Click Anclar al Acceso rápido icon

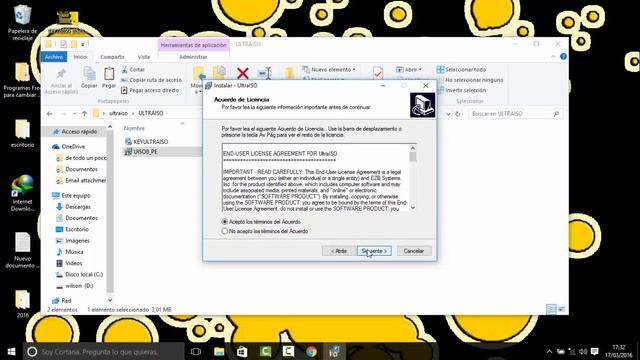(61, 81)
